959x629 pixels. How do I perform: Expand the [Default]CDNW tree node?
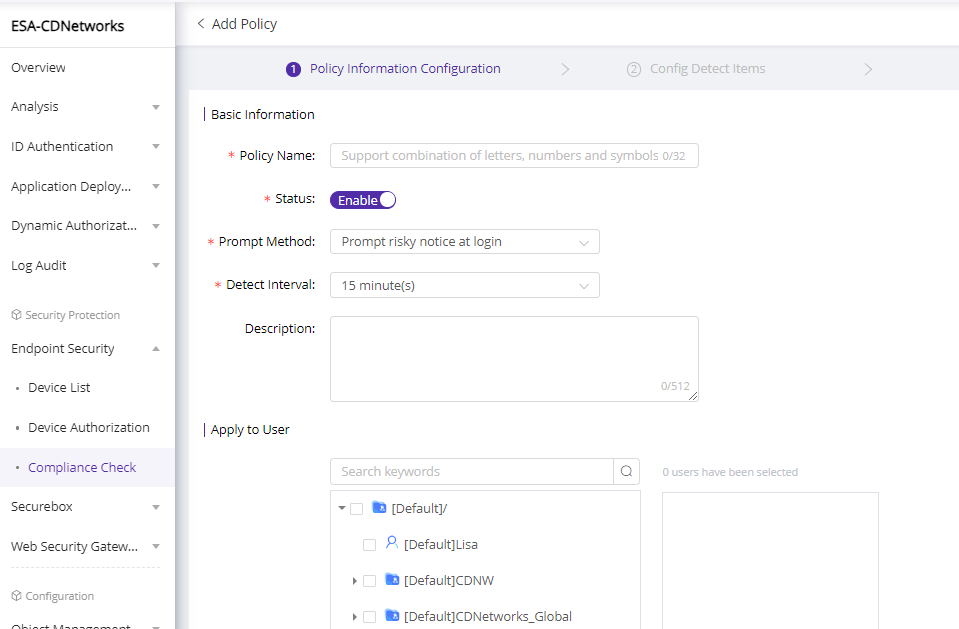[355, 581]
